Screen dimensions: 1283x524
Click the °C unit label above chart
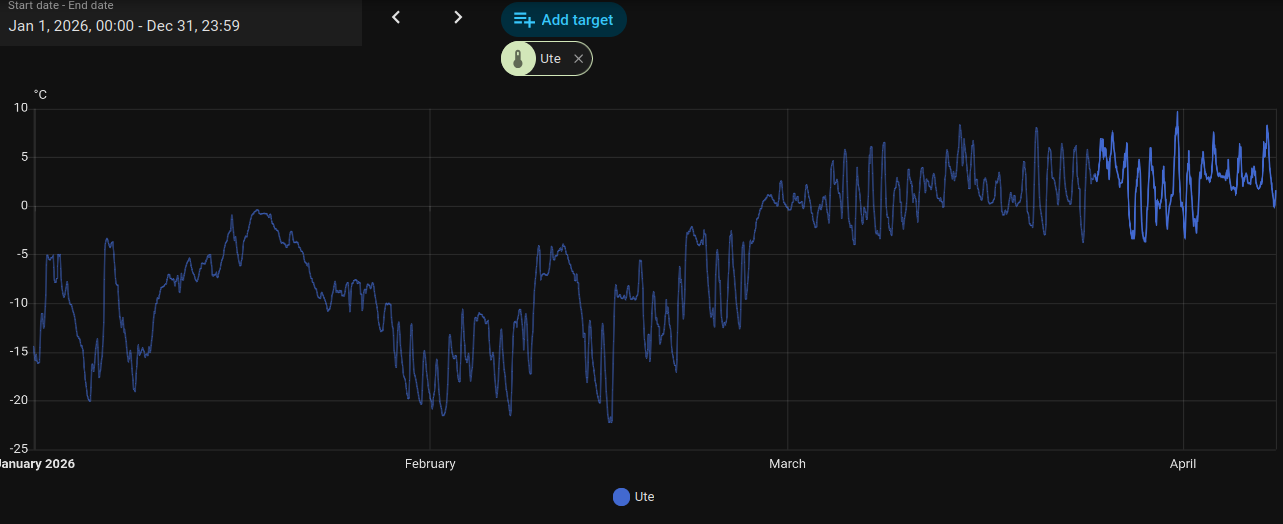(x=40, y=95)
